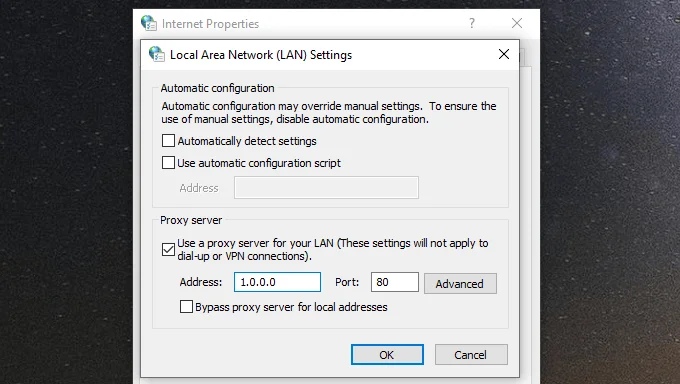680x384 pixels.
Task: Uncheck Use a proxy server for your LAN
Action: coord(168,249)
